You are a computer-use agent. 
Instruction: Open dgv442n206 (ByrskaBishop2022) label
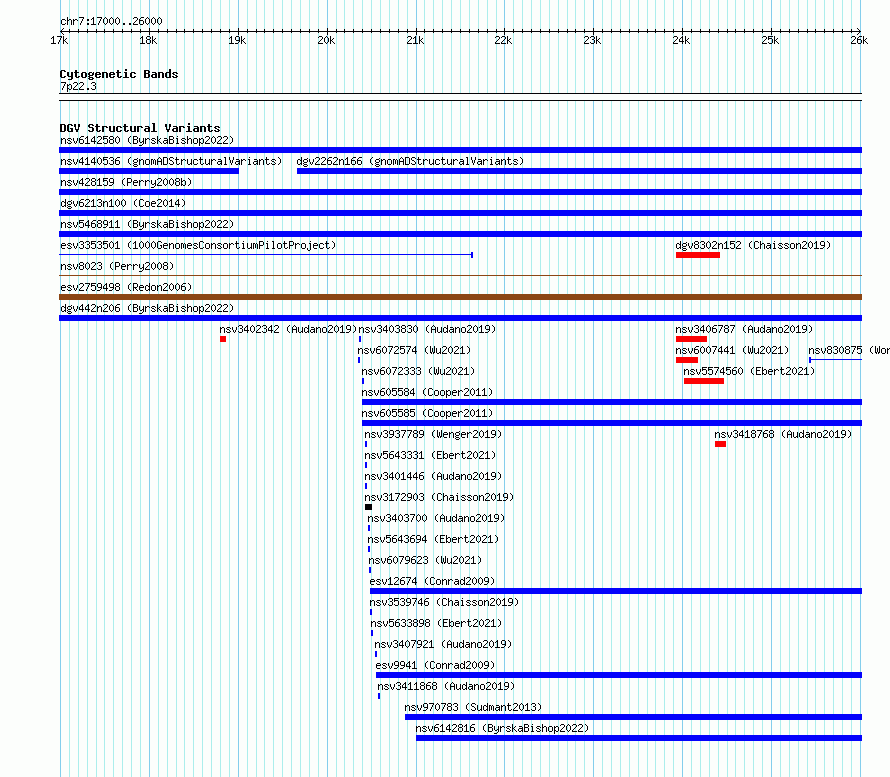tap(147, 308)
